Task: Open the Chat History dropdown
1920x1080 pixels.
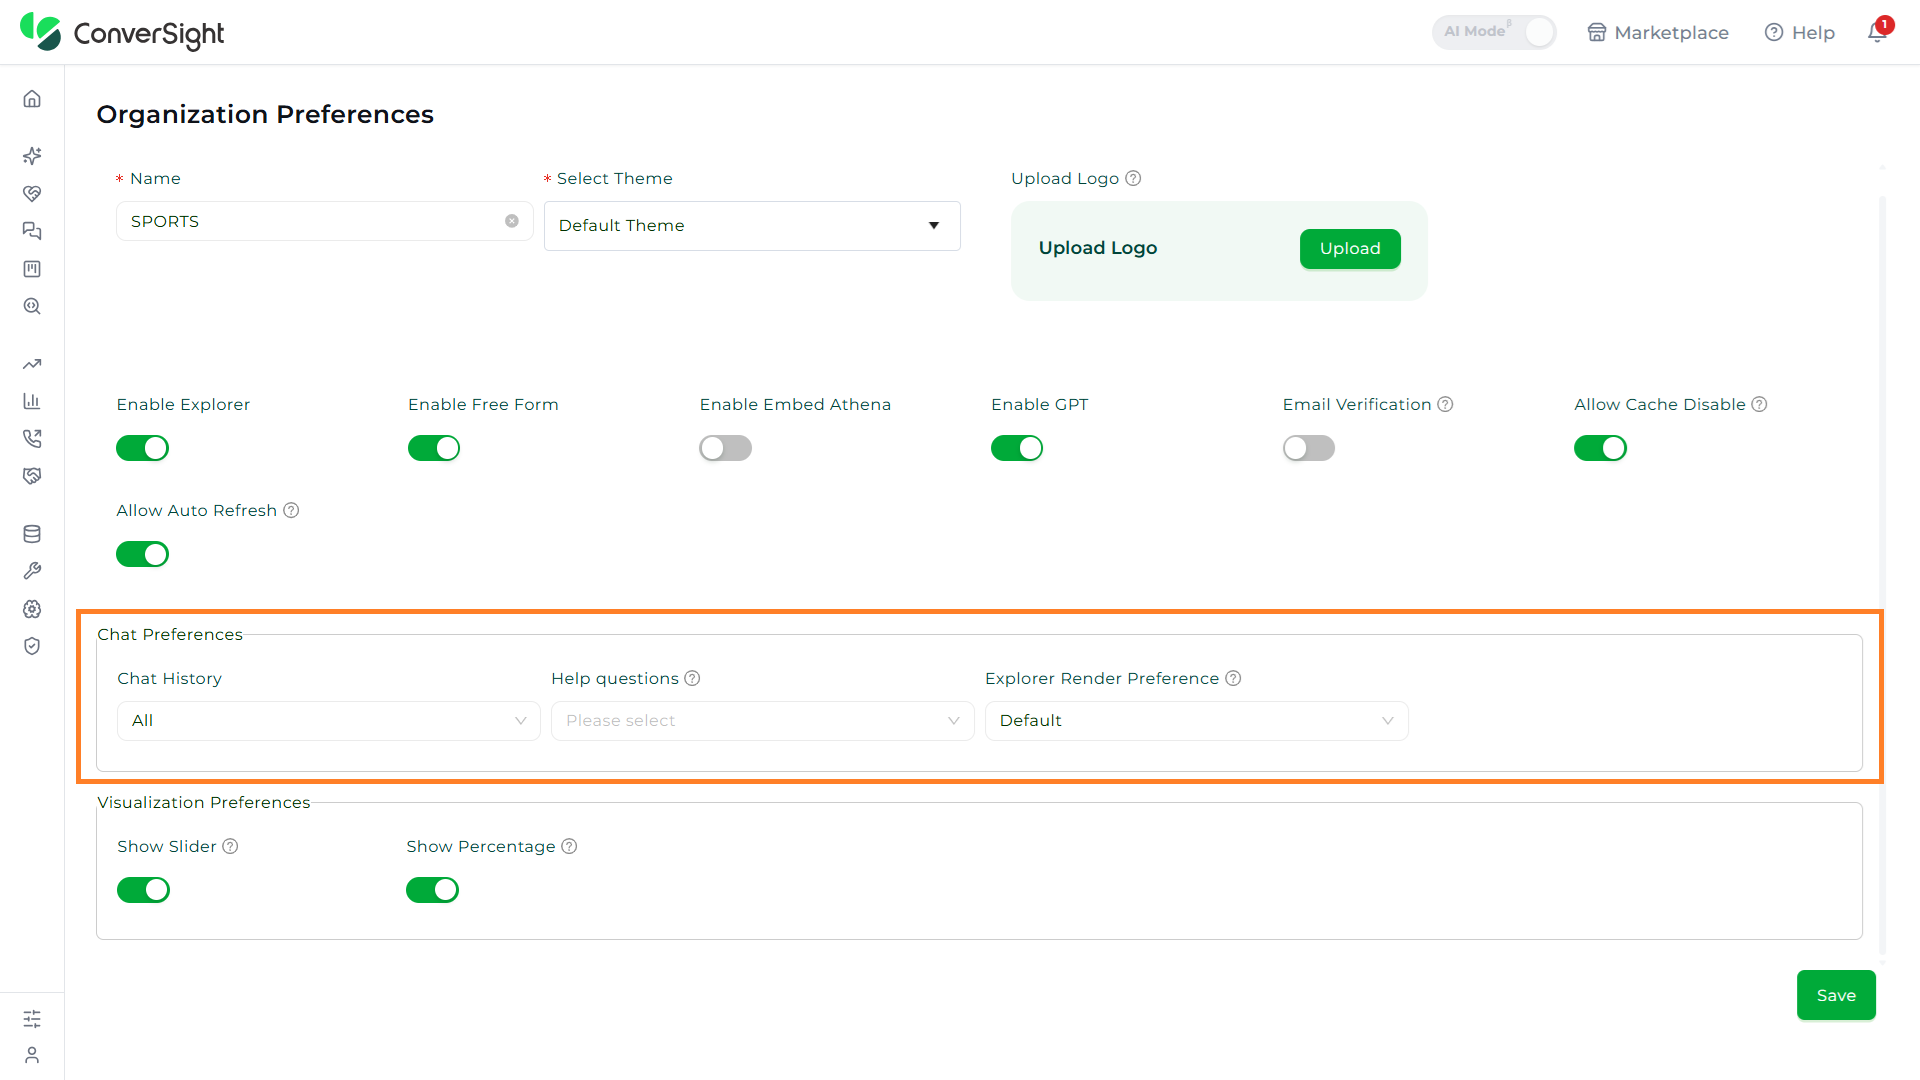Action: click(329, 721)
